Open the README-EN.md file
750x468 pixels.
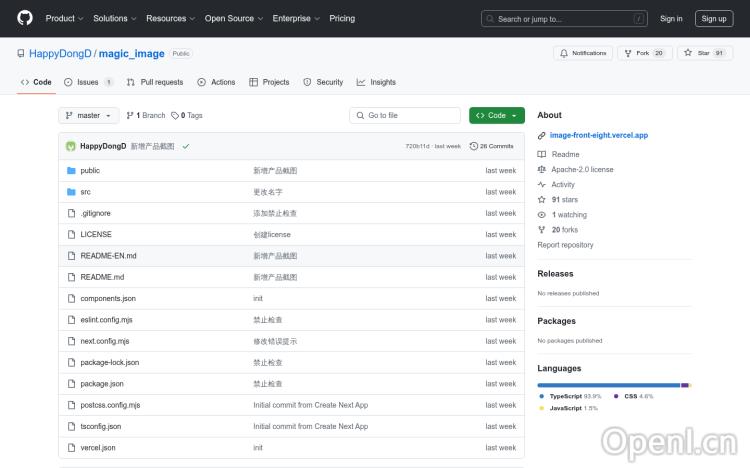point(108,256)
